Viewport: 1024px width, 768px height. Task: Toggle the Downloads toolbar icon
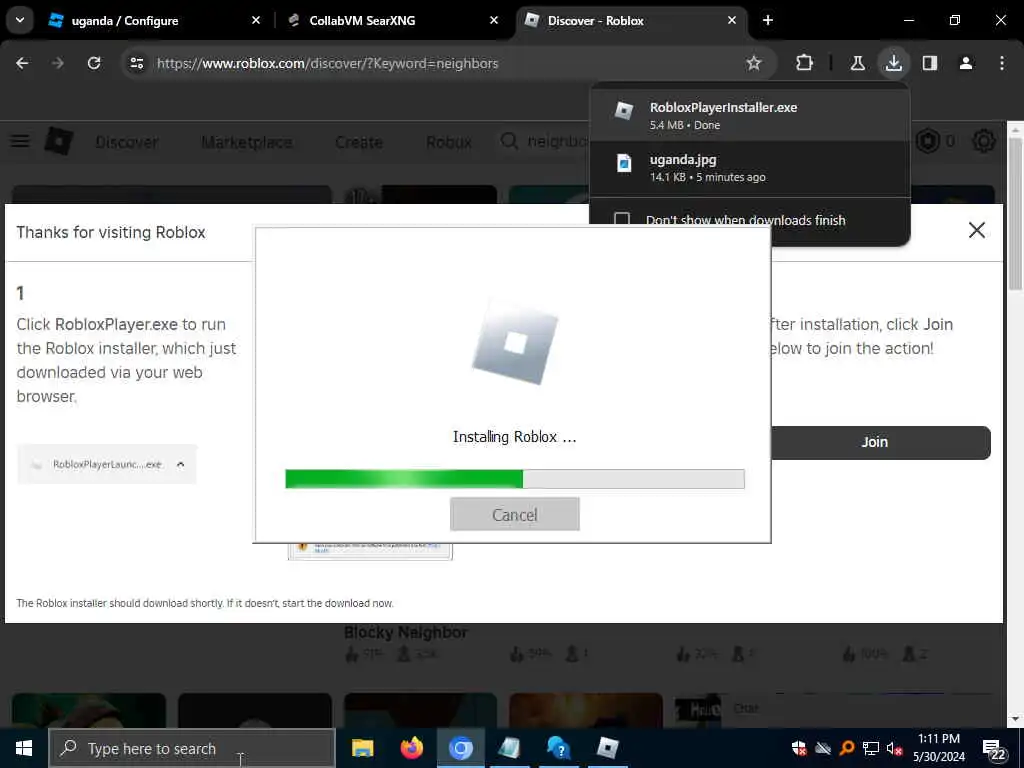[x=893, y=63]
